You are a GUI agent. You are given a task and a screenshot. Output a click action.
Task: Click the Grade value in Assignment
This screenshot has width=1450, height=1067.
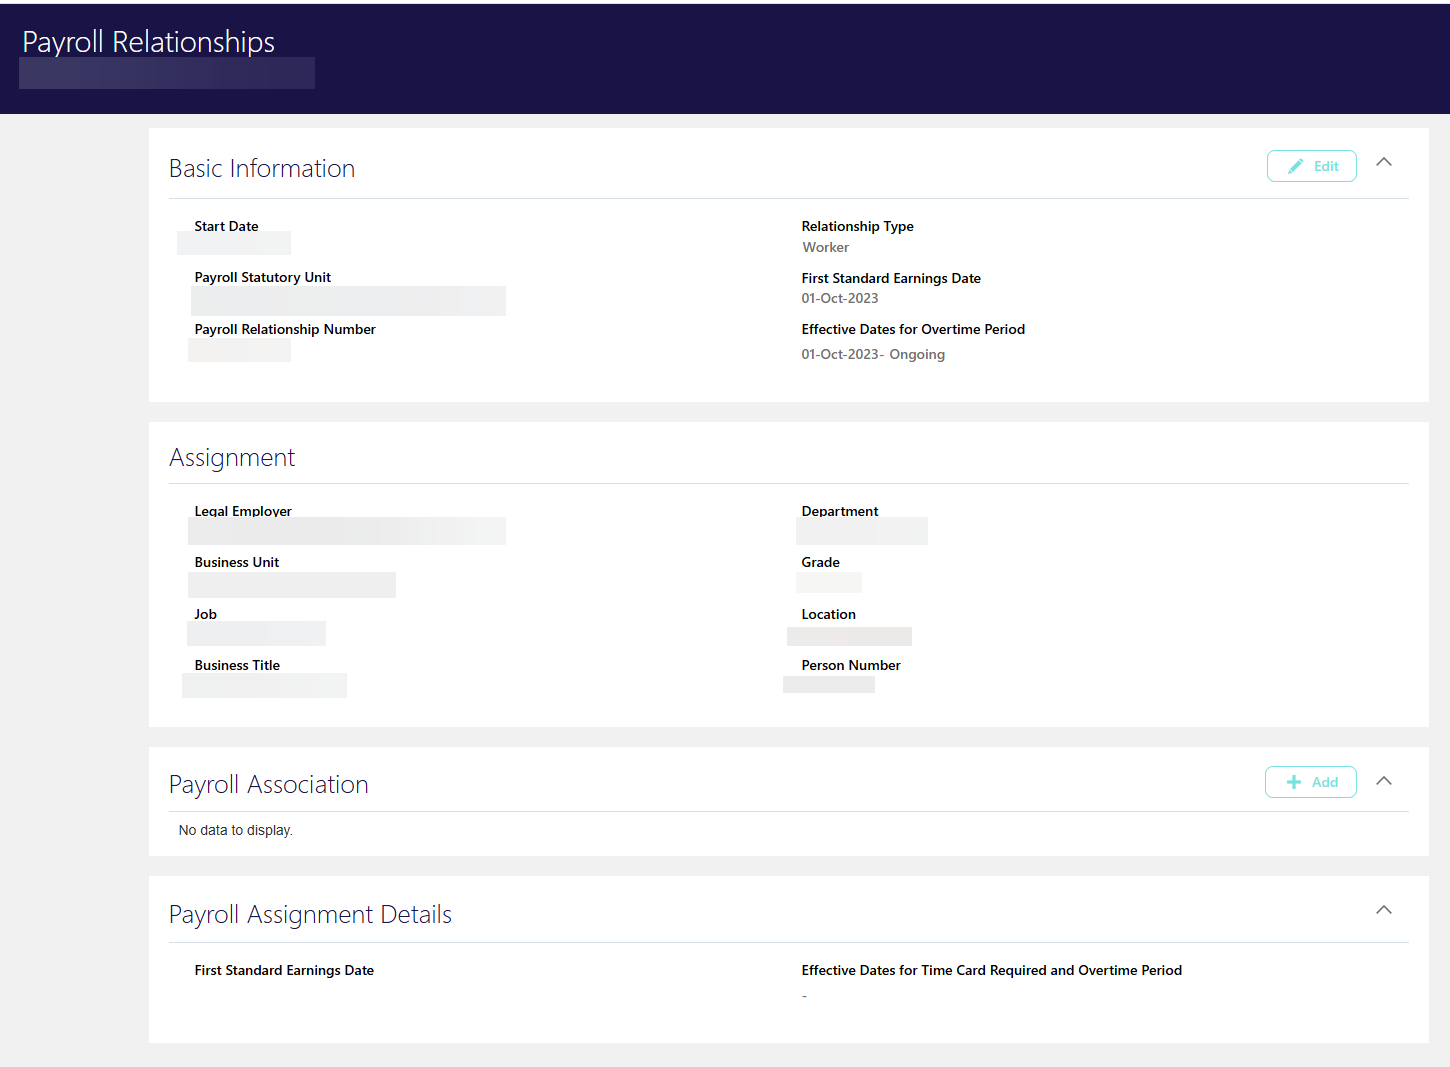[x=828, y=582]
